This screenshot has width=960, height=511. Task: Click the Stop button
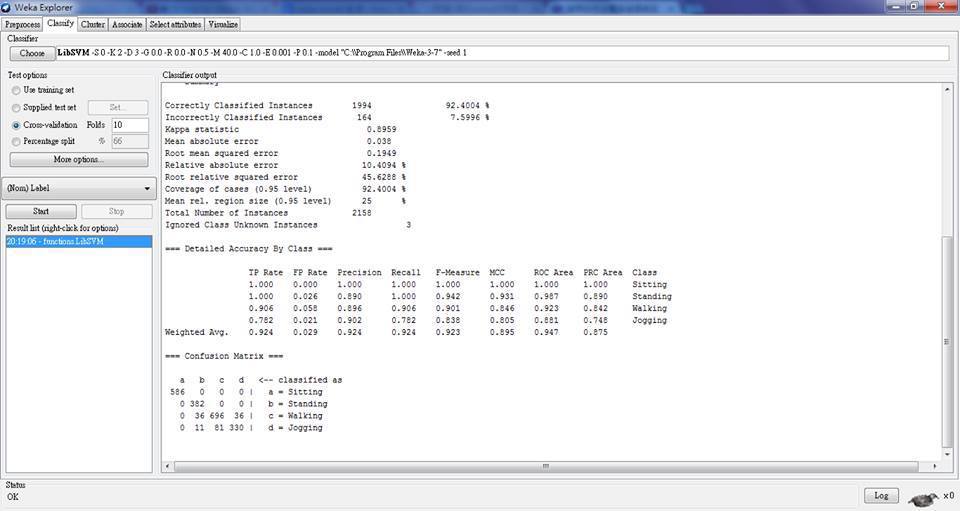[x=116, y=211]
